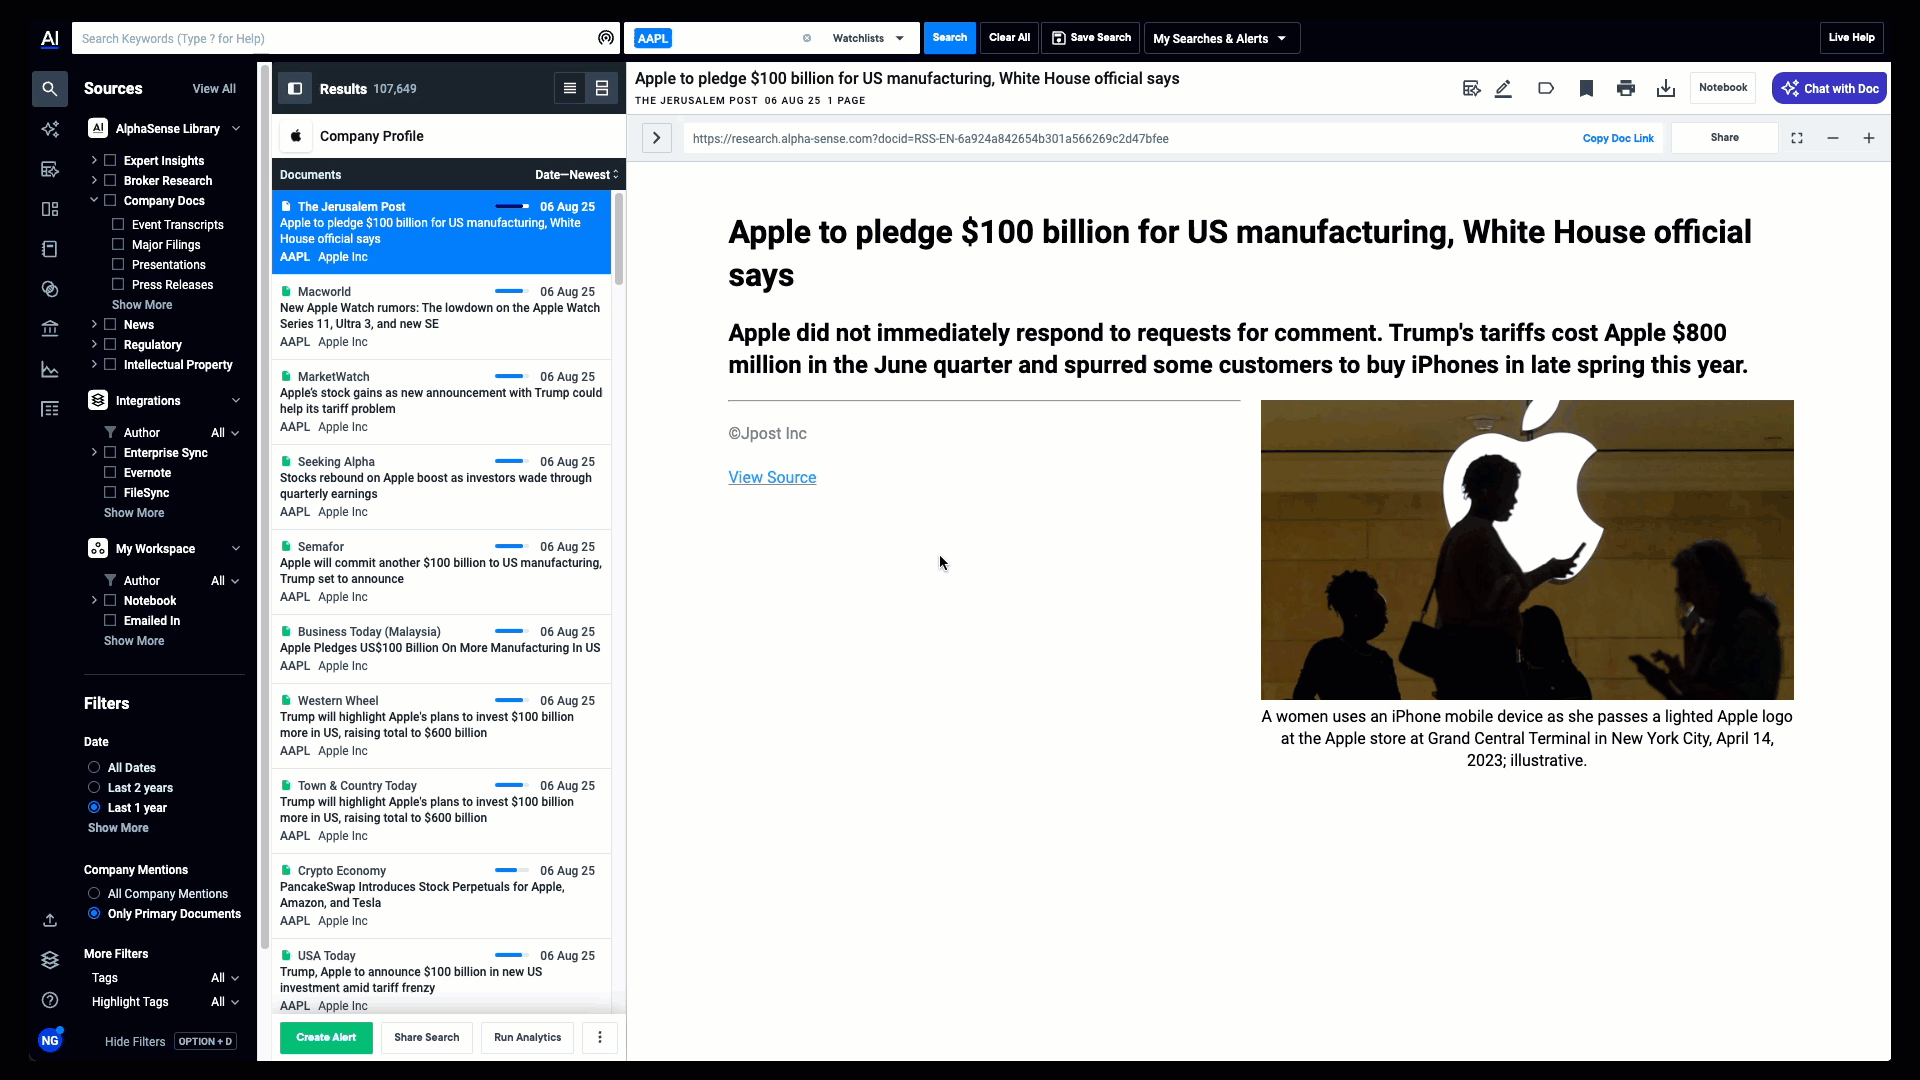This screenshot has height=1080, width=1920.
Task: Expand the AlphaSense Library section
Action: [x=236, y=128]
